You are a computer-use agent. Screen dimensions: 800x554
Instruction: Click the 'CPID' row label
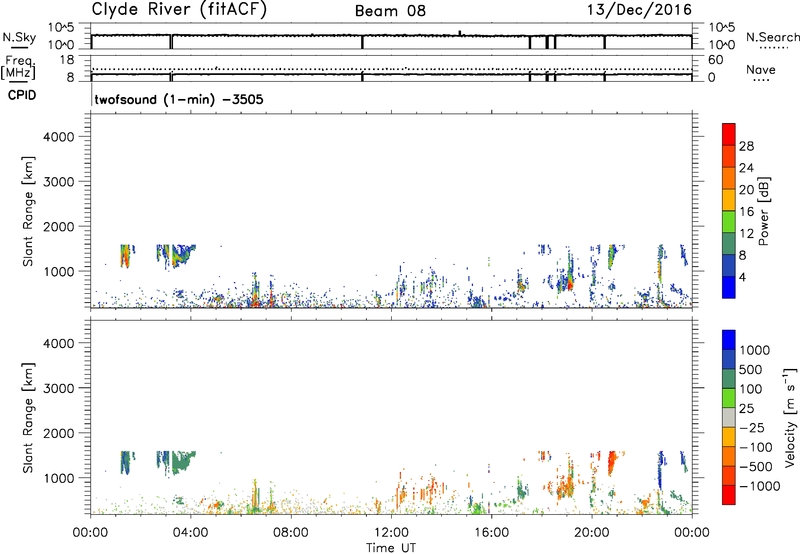click(22, 95)
